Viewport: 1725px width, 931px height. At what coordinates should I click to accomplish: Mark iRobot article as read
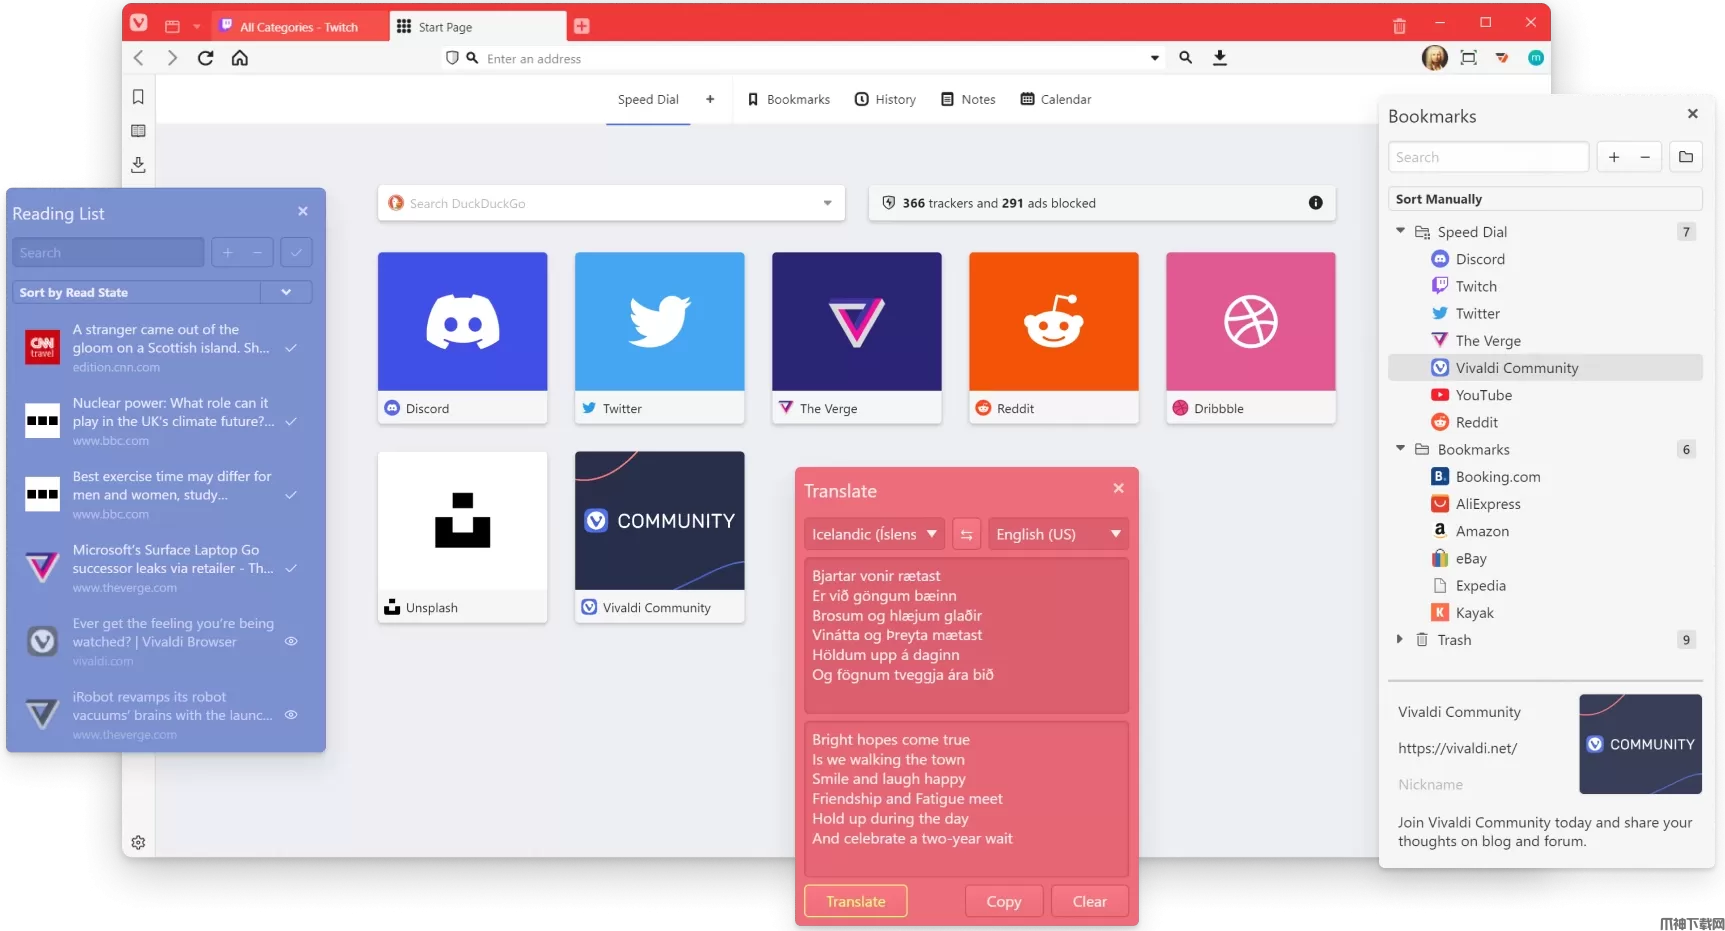[291, 715]
